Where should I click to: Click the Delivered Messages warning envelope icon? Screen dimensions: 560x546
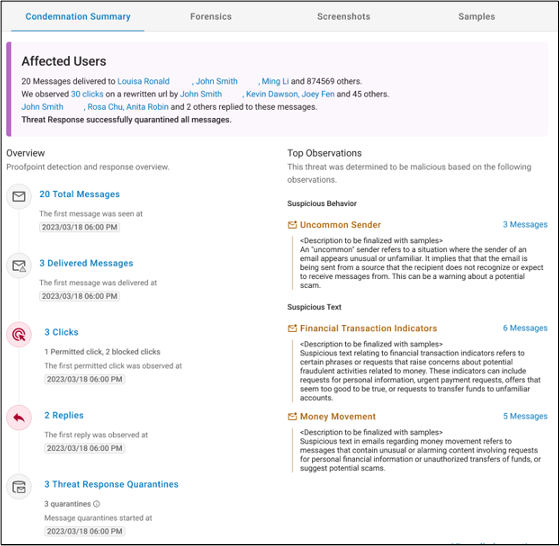(x=19, y=265)
